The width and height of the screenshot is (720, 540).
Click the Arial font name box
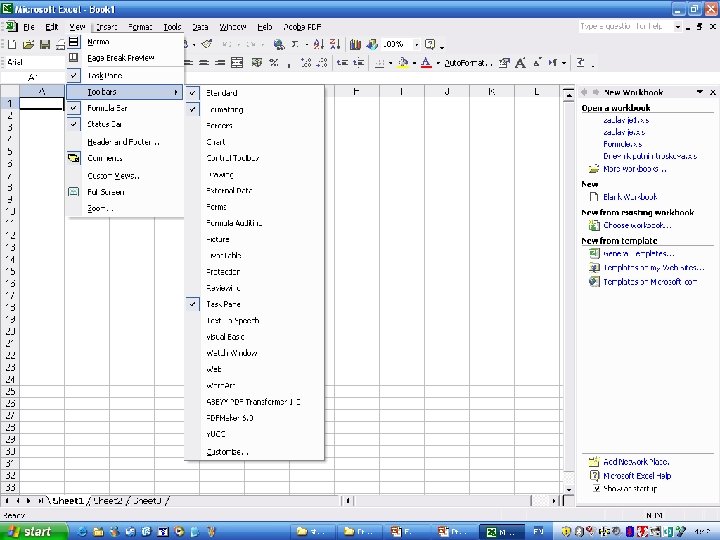[x=34, y=62]
